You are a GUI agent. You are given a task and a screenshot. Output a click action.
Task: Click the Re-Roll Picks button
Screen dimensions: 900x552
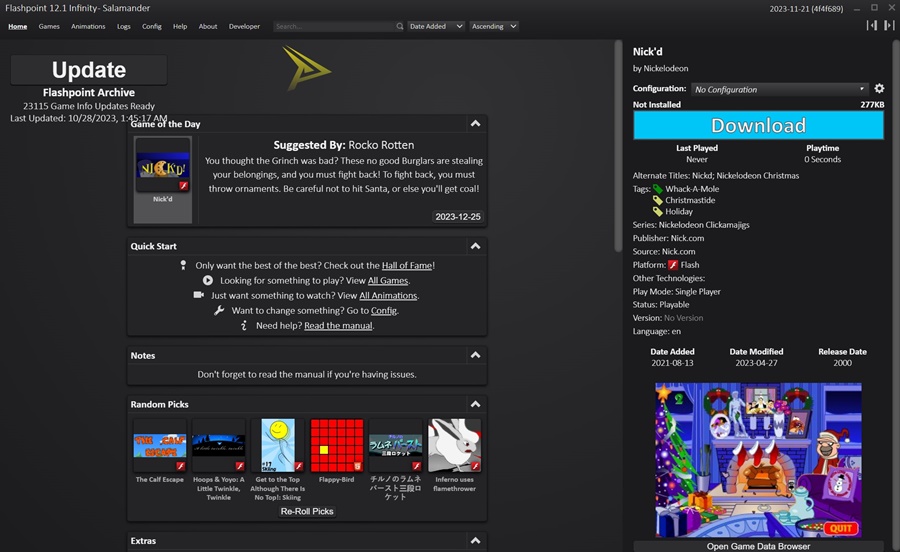[x=307, y=511]
